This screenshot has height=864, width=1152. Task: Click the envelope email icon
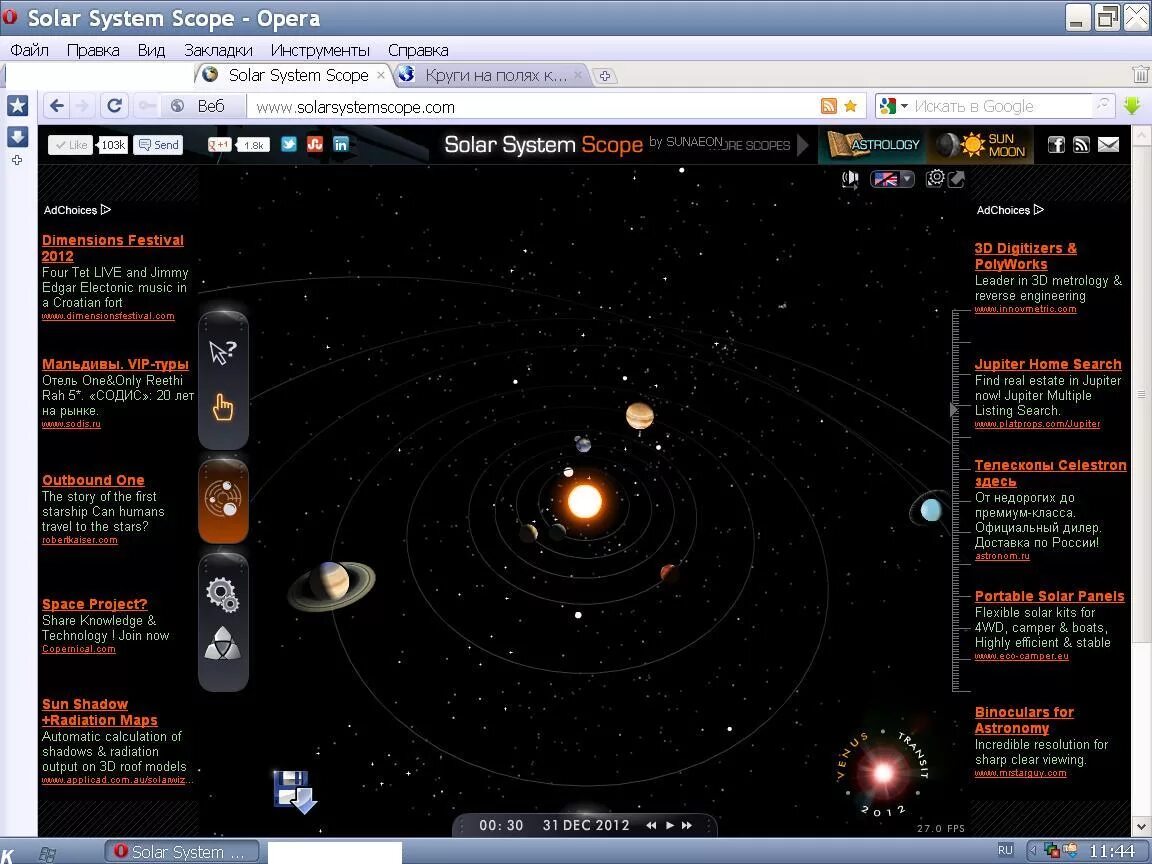click(1108, 145)
